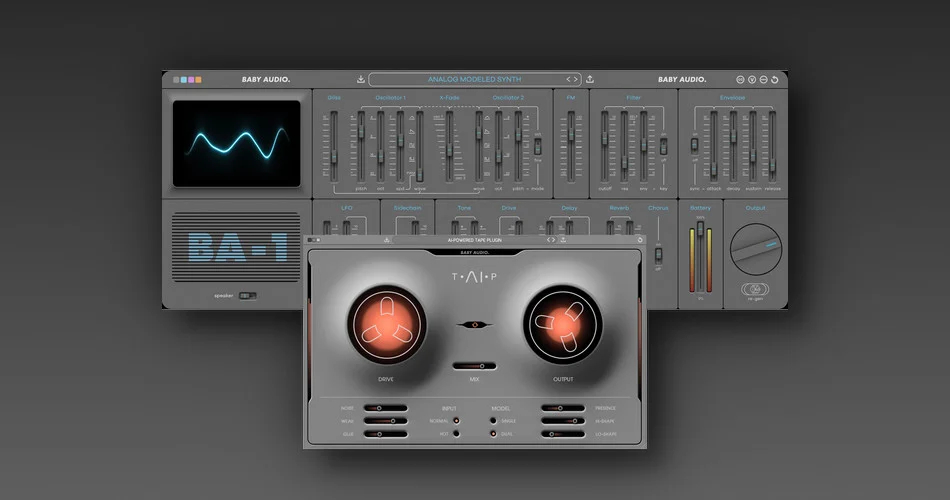Screen dimensions: 950x500
Task: Open the AI-Powered Tape Plugin preset menu
Action: click(474, 240)
